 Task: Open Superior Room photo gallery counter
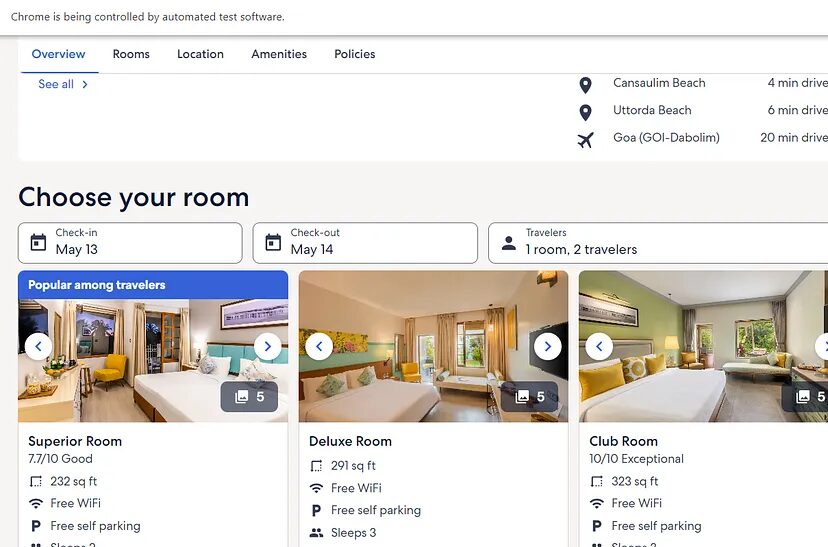pos(249,397)
